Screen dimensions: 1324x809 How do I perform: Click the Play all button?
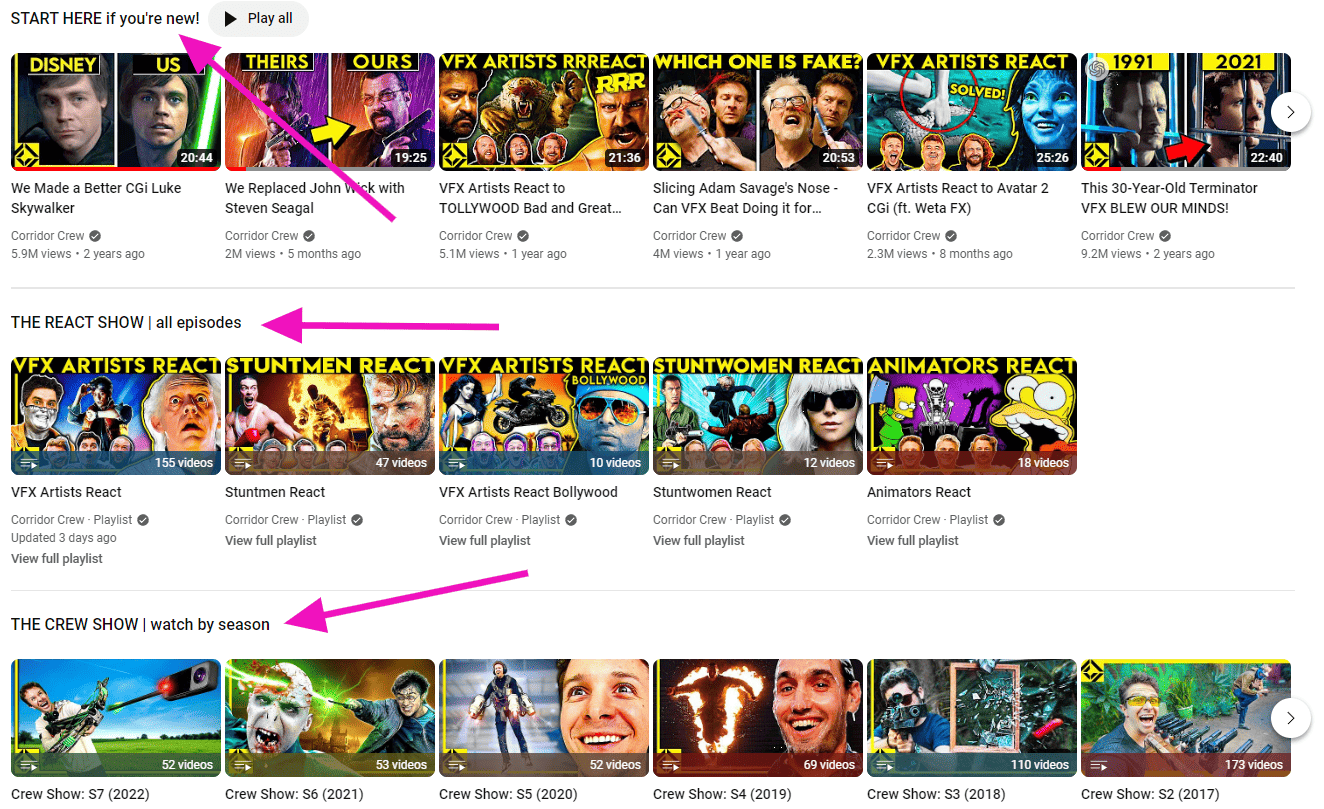258,19
